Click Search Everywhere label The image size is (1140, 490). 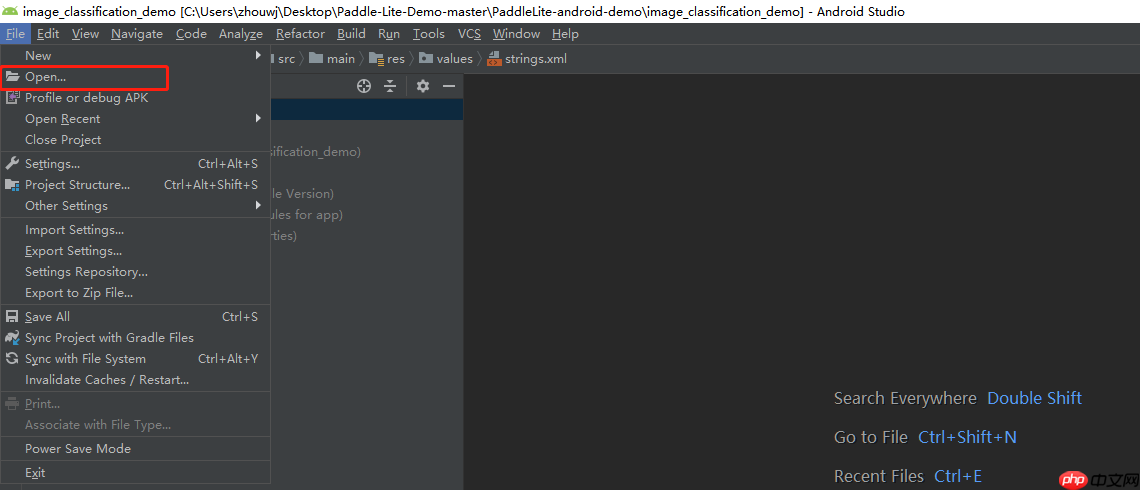[905, 398]
